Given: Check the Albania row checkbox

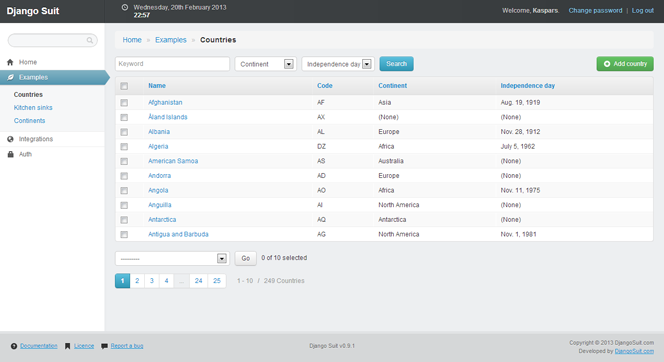Looking at the screenshot, I should pos(124,132).
